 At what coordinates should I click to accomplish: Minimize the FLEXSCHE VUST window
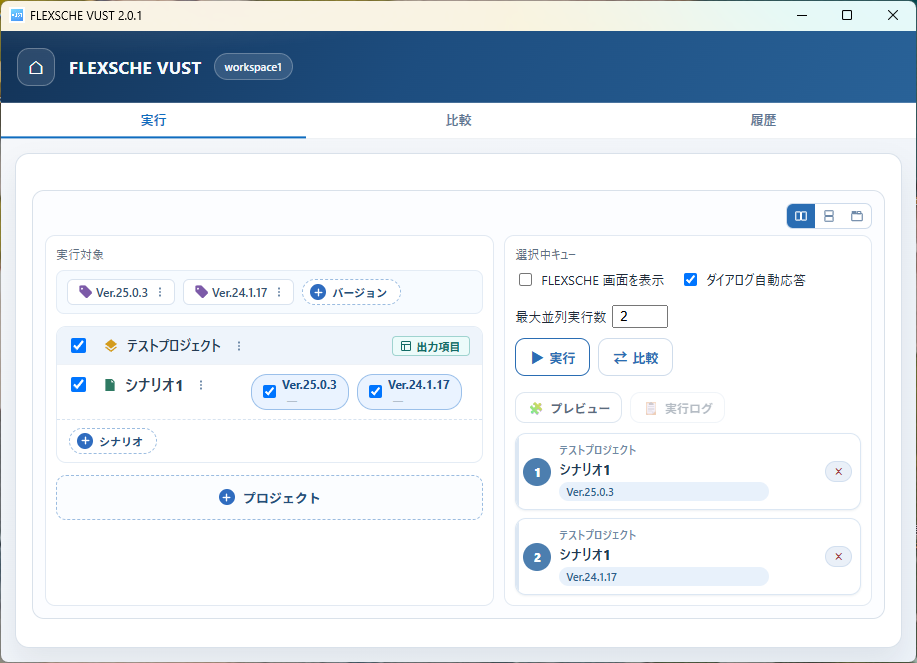click(x=802, y=15)
